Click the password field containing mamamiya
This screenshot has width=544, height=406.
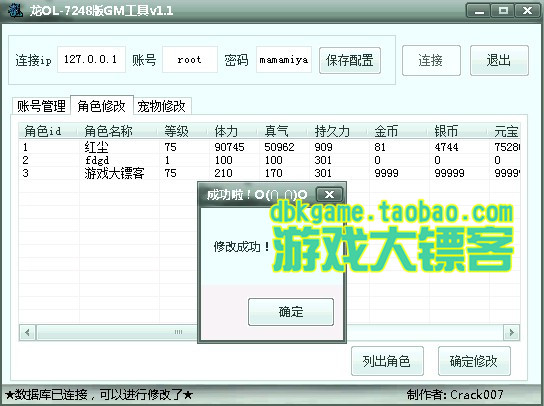click(x=284, y=59)
